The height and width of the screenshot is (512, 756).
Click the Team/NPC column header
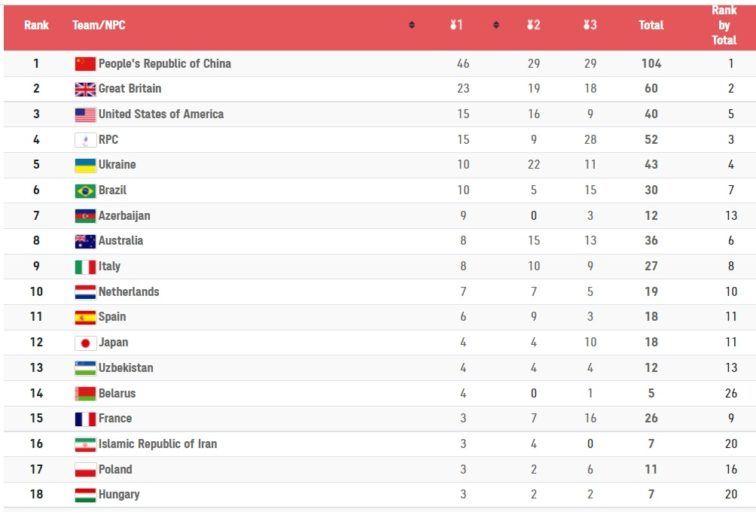99,25
